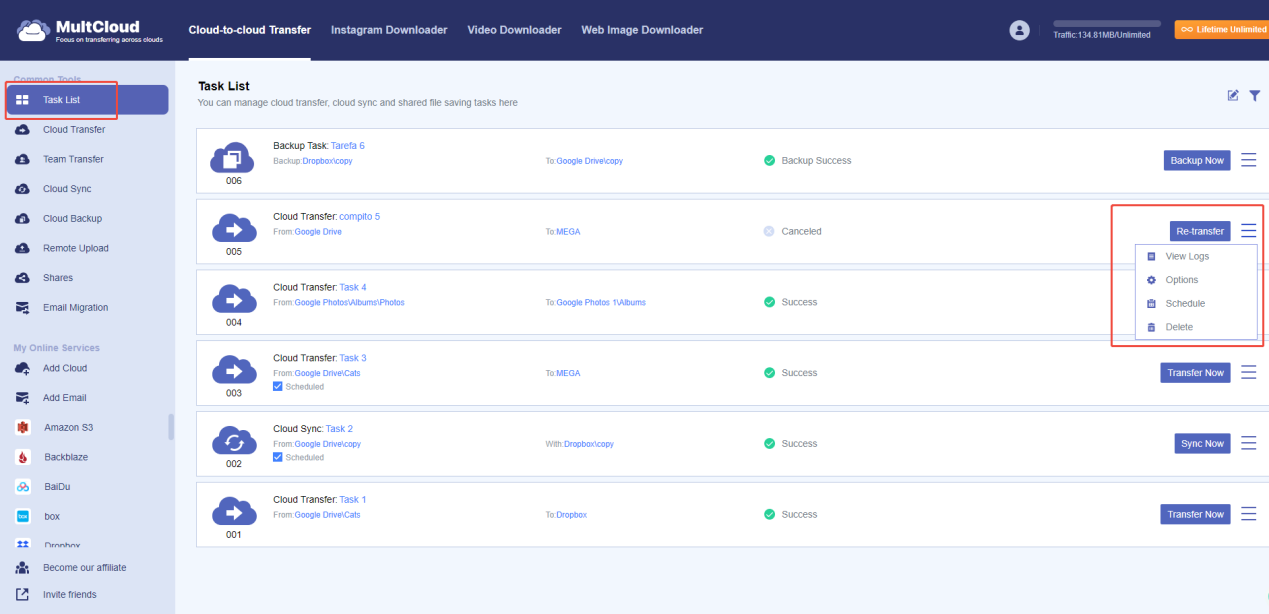Screen dimensions: 1269x614
Task: Click the Add Cloud icon
Action: [22, 368]
